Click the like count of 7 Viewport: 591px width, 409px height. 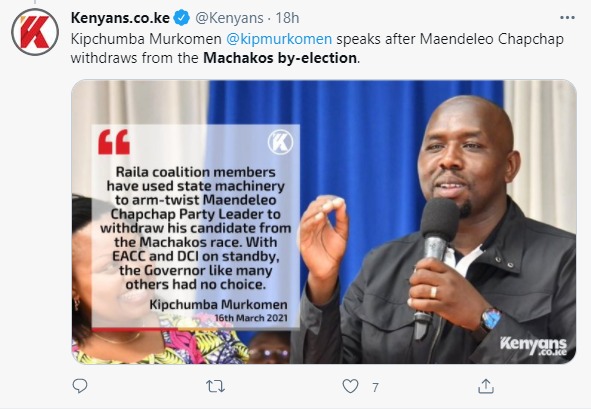375,387
